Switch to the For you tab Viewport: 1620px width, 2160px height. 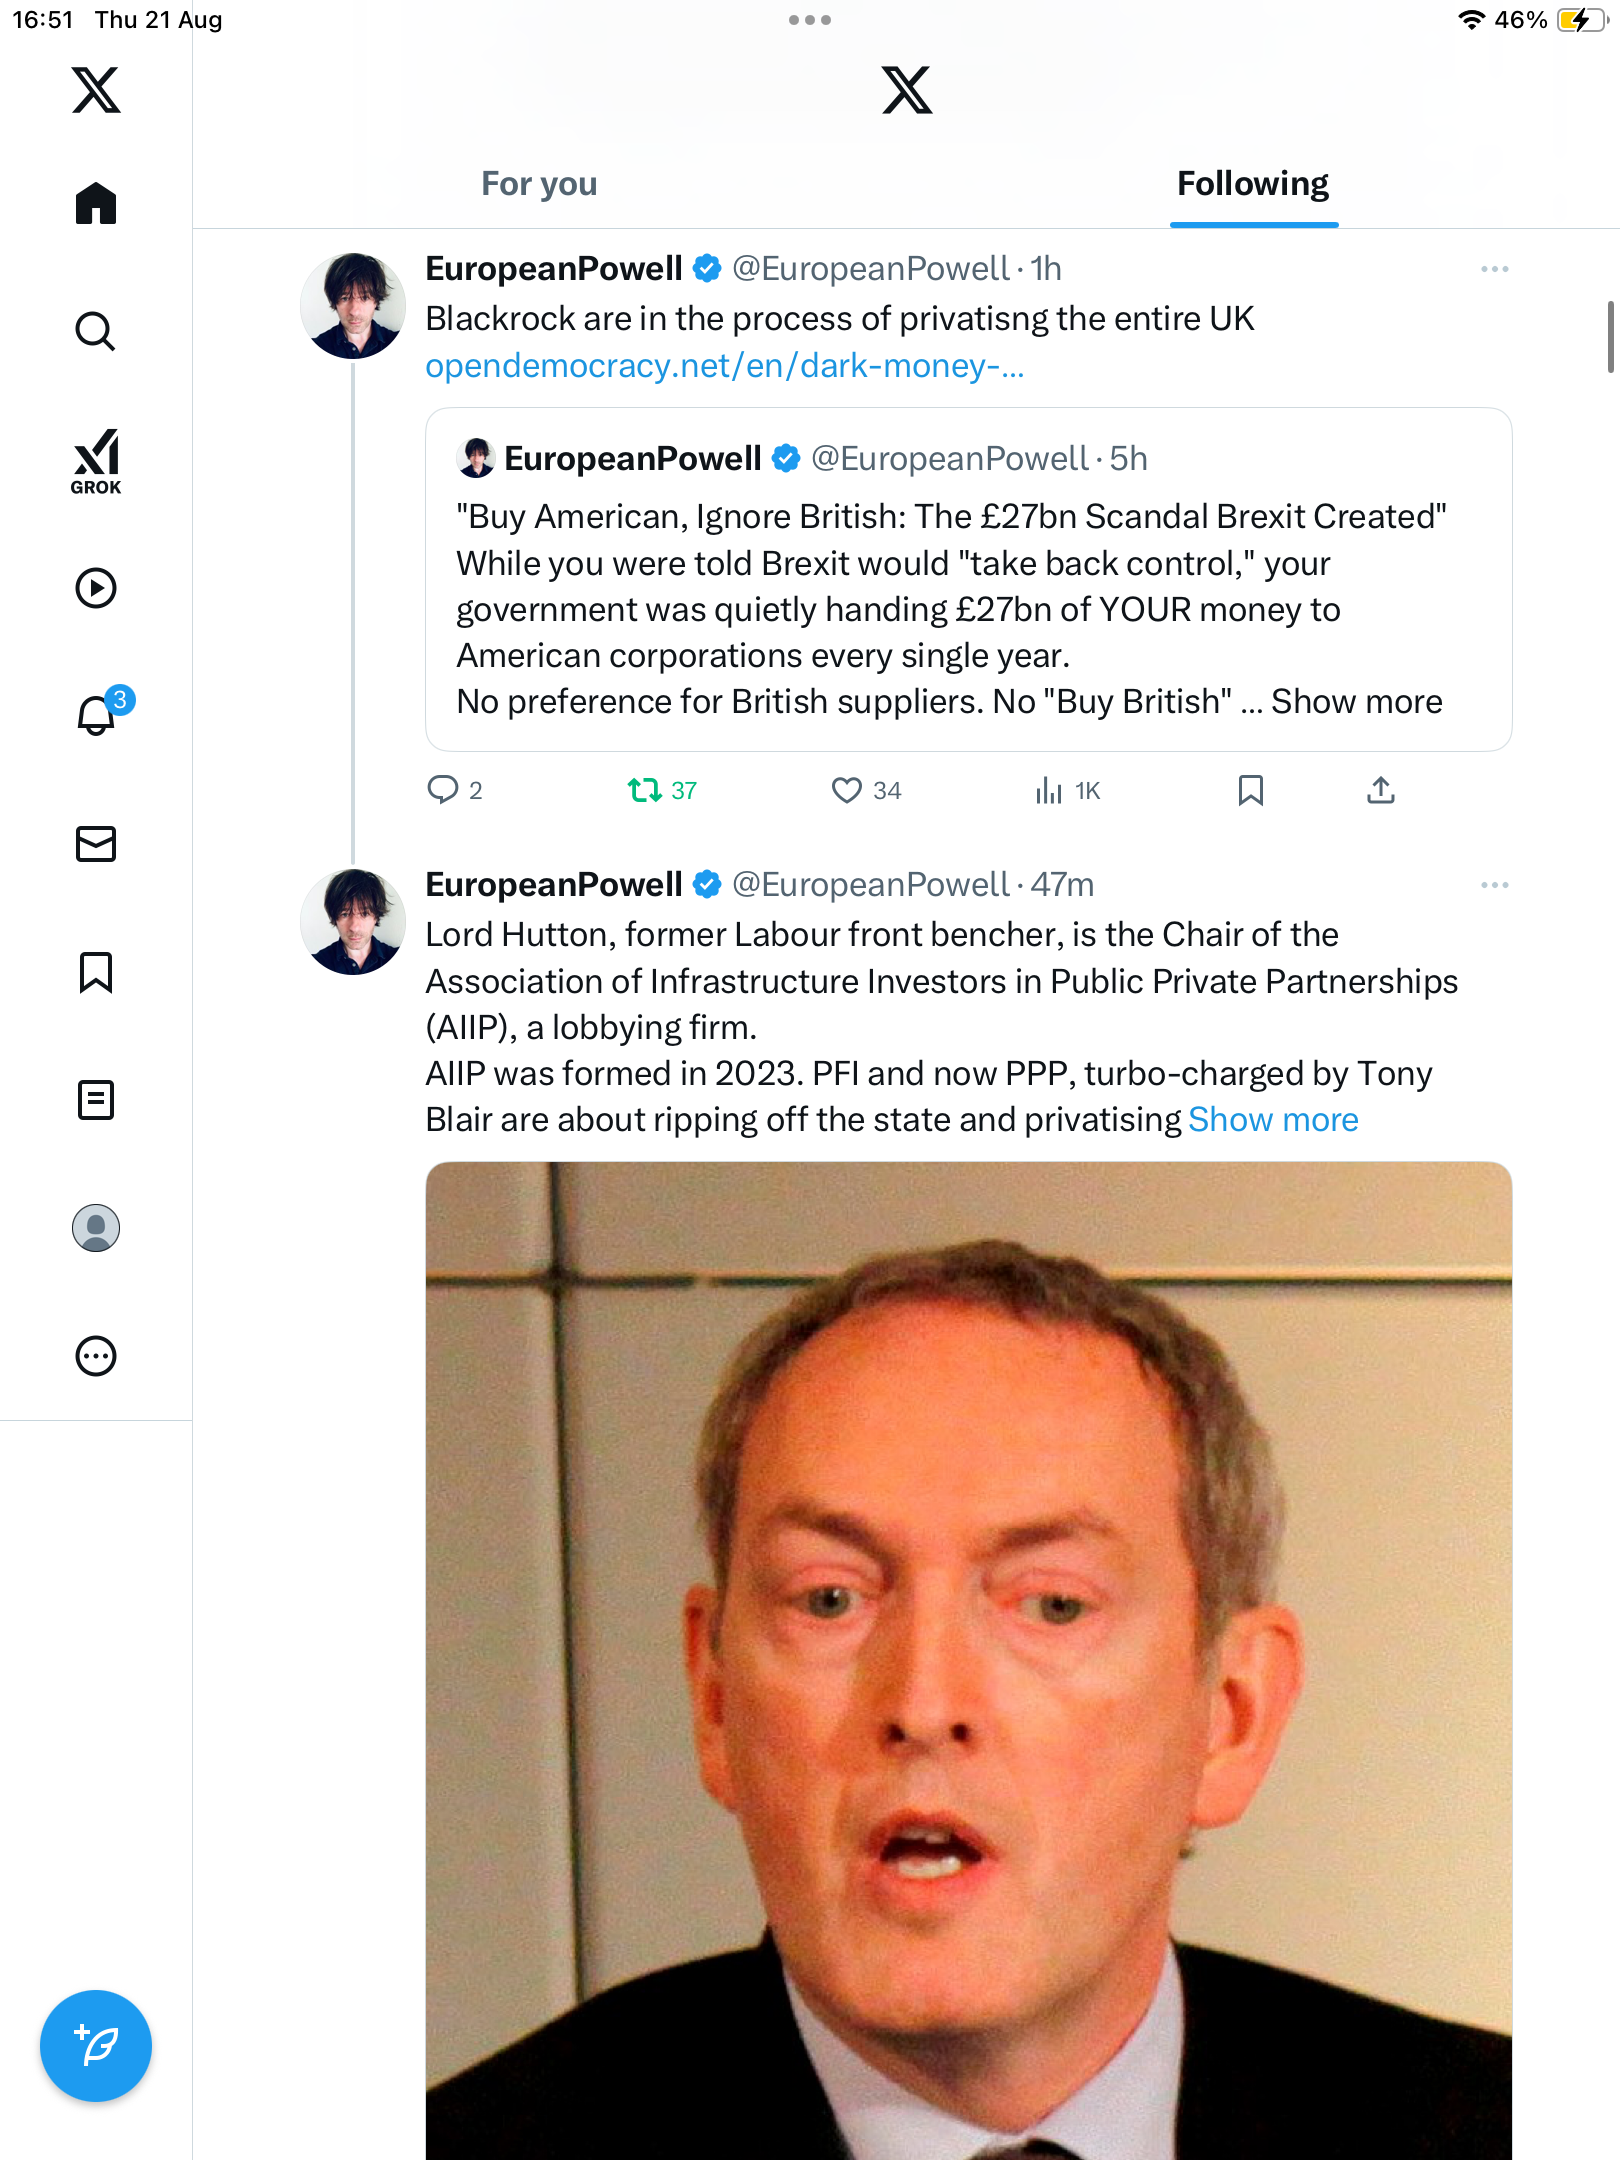click(539, 184)
